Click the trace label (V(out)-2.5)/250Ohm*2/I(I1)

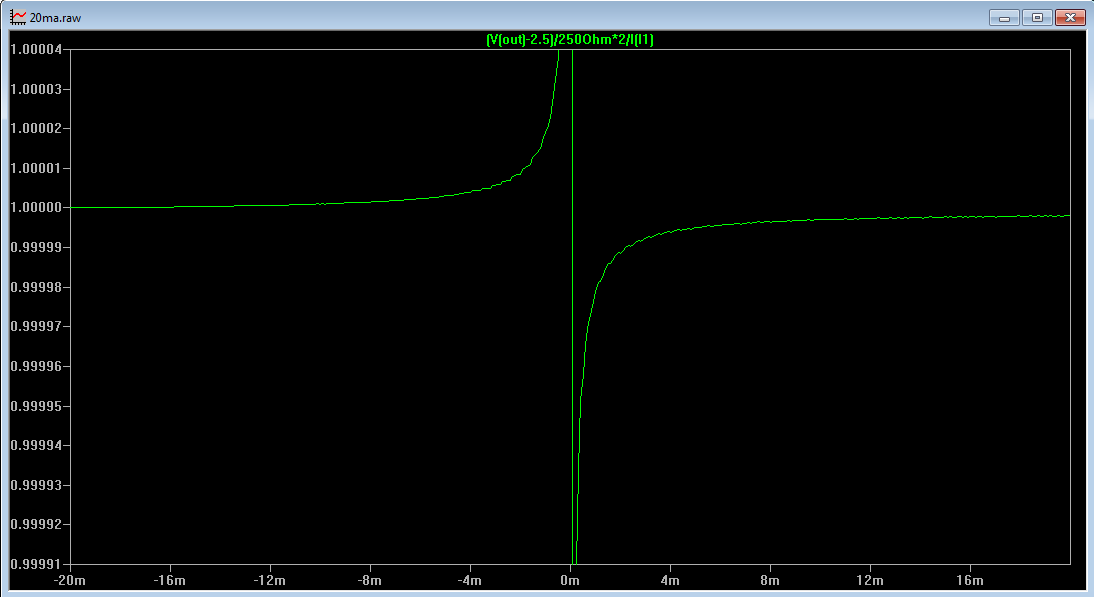click(570, 40)
